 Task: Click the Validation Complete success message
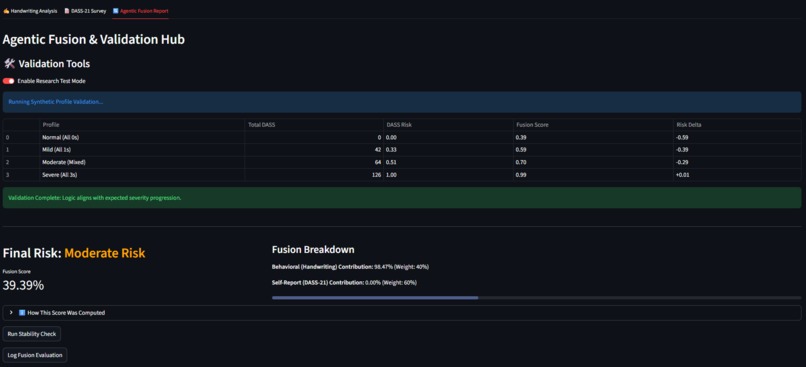click(x=402, y=198)
